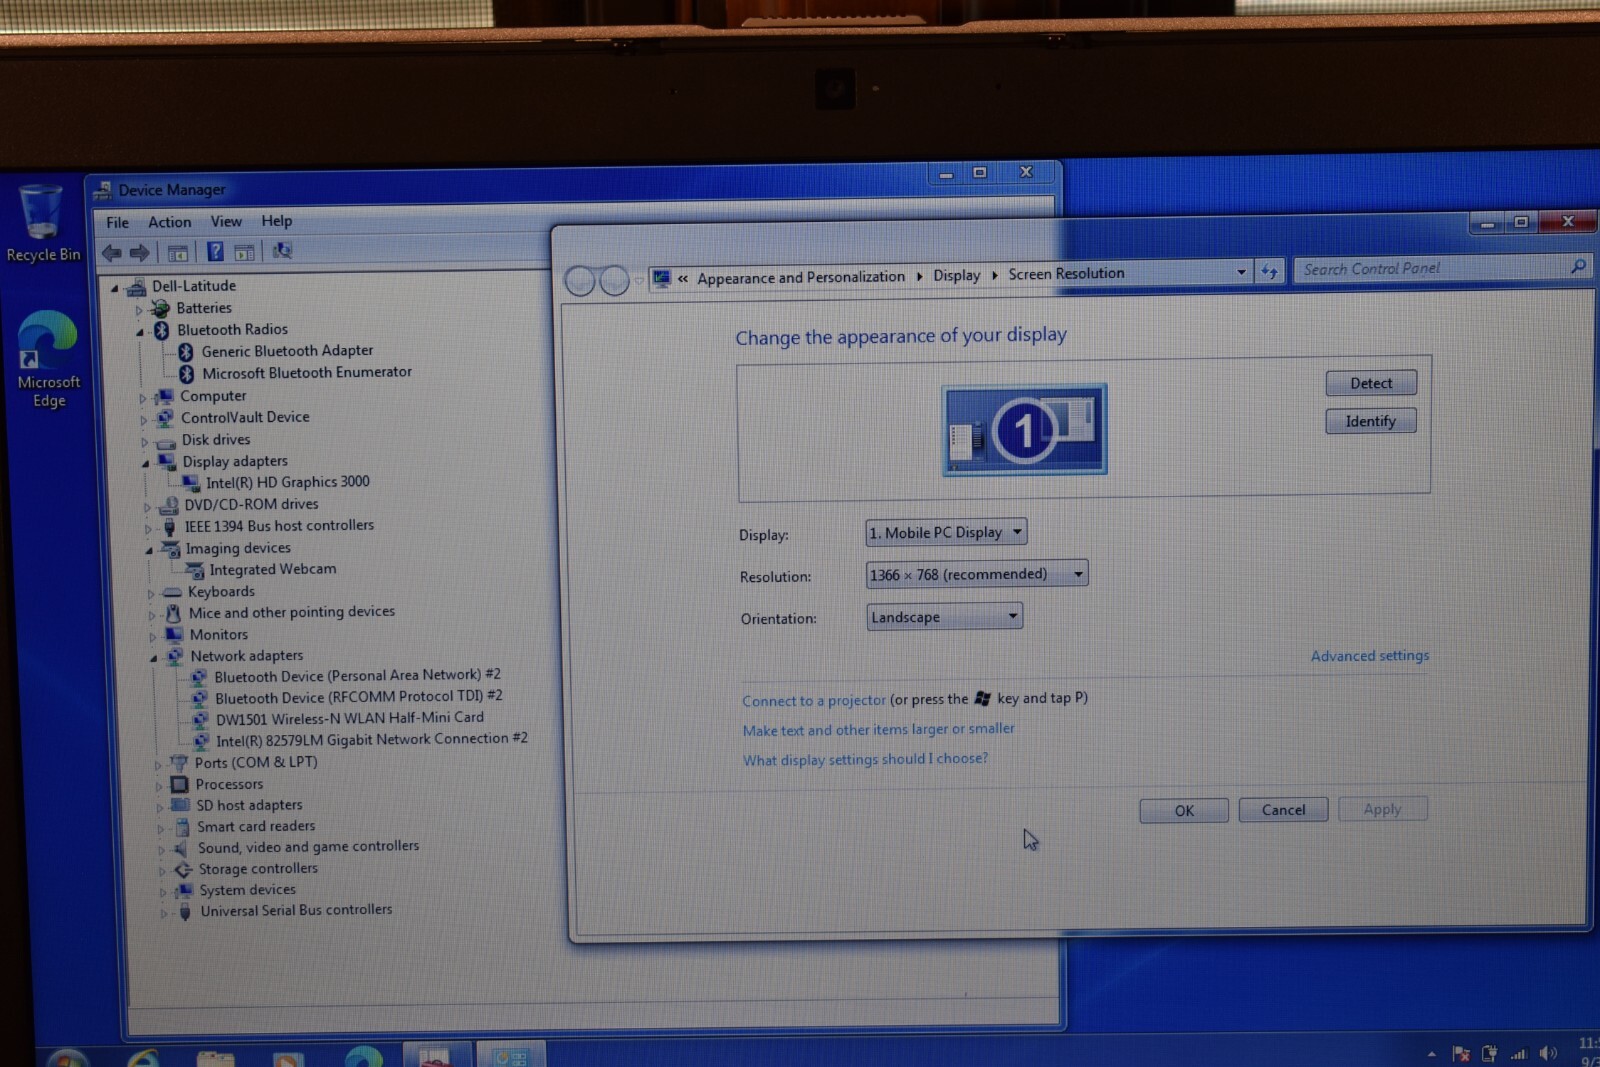
Task: Click the Screen Resolution breadcrumb
Action: (x=1066, y=274)
